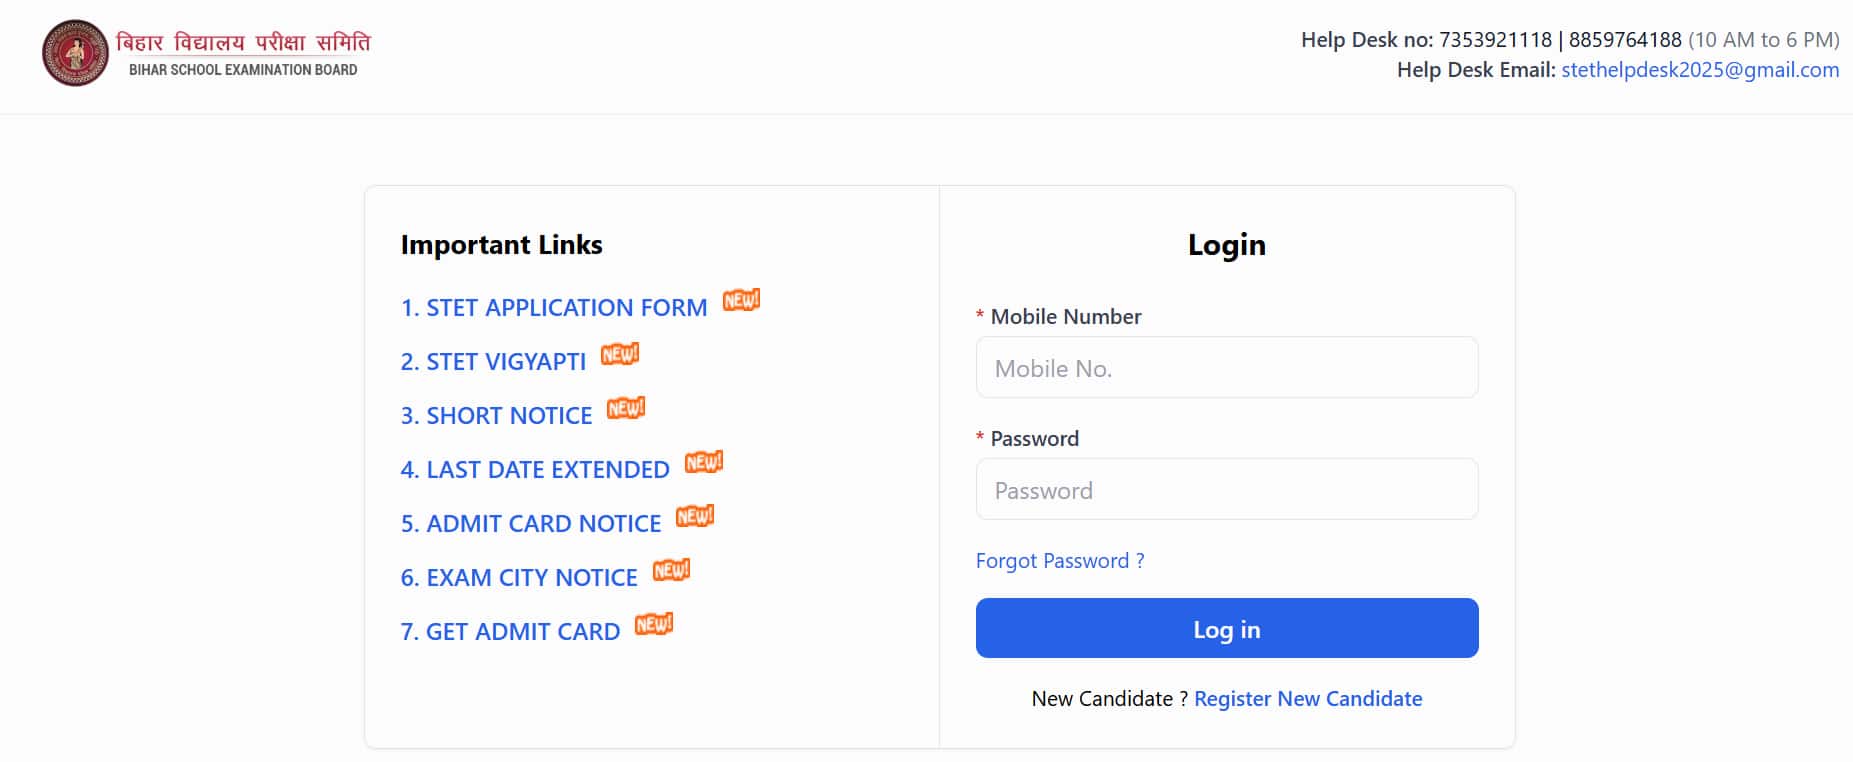This screenshot has height=762, width=1853.
Task: Click NEW badge next to Exam City Notice
Action: click(x=671, y=570)
